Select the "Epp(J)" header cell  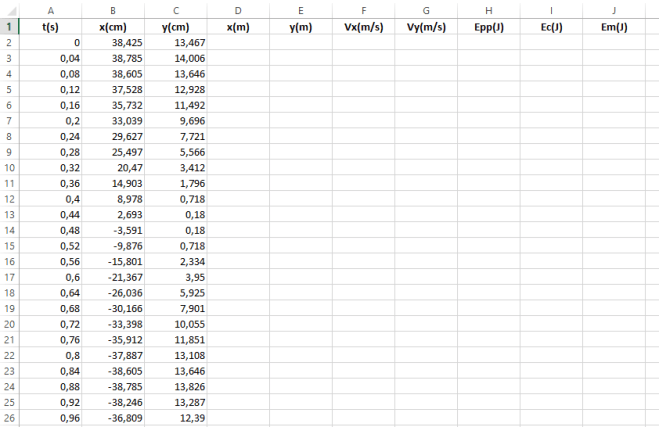tap(488, 27)
